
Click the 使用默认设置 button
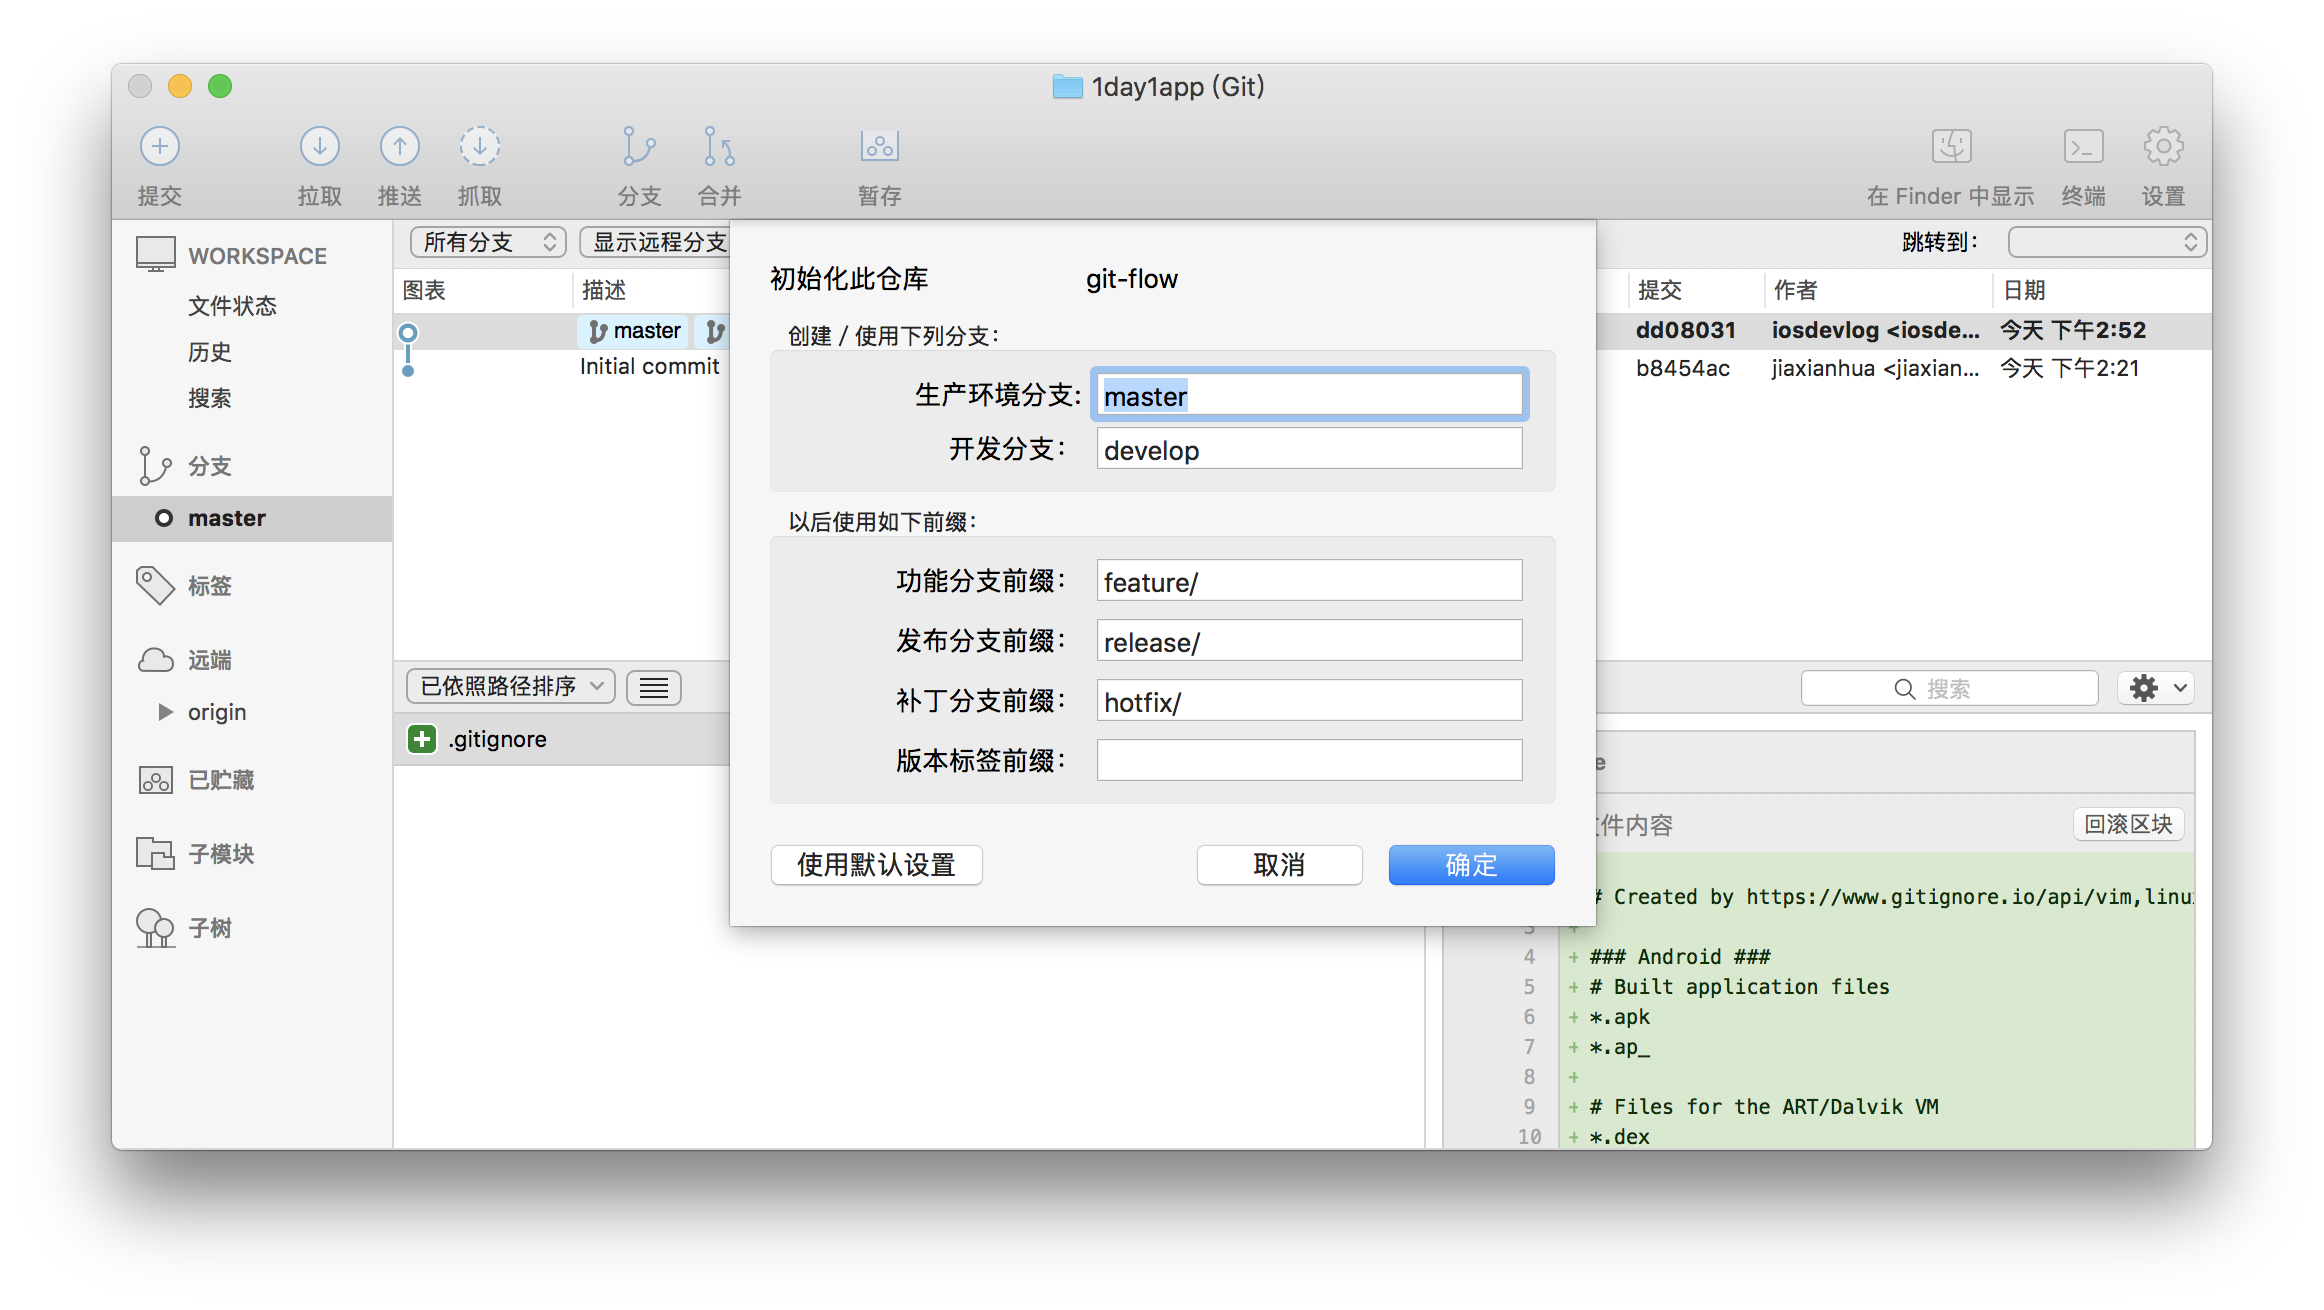click(x=876, y=865)
